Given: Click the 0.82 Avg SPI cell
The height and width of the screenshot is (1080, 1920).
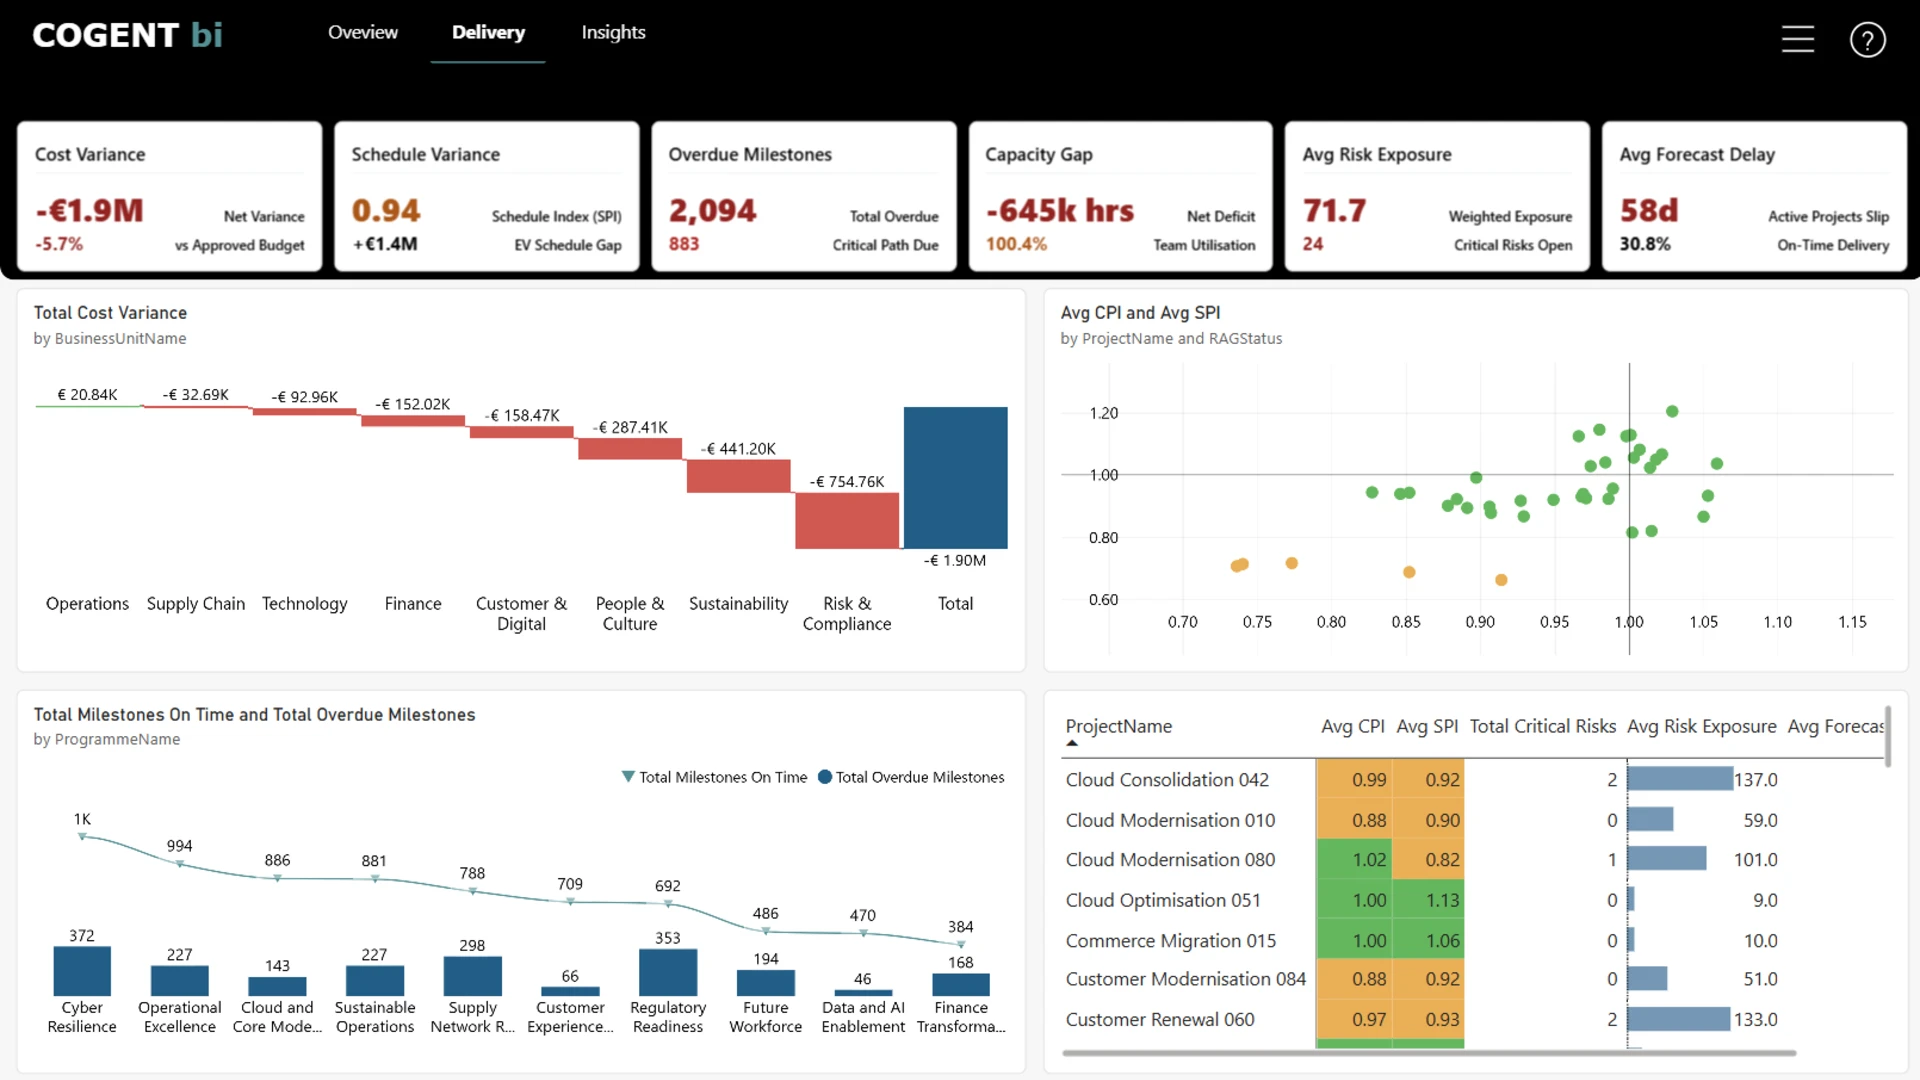Looking at the screenshot, I should click(x=1428, y=860).
